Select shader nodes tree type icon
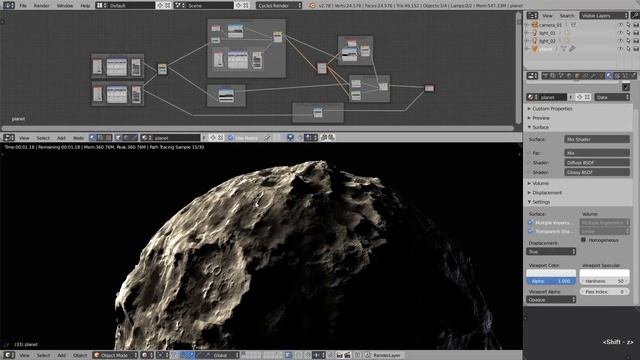640x360 pixels. coord(92,138)
